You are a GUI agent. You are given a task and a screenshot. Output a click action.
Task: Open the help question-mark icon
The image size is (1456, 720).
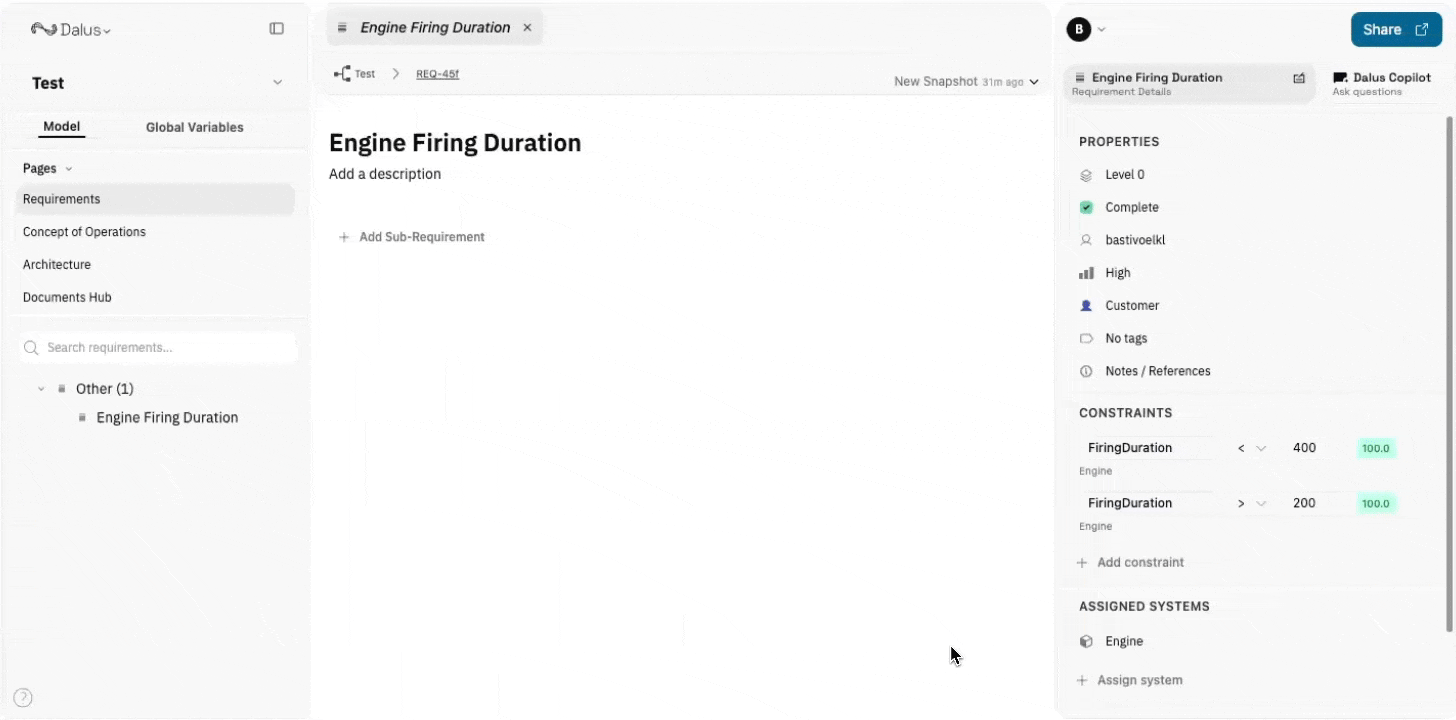pyautogui.click(x=22, y=696)
